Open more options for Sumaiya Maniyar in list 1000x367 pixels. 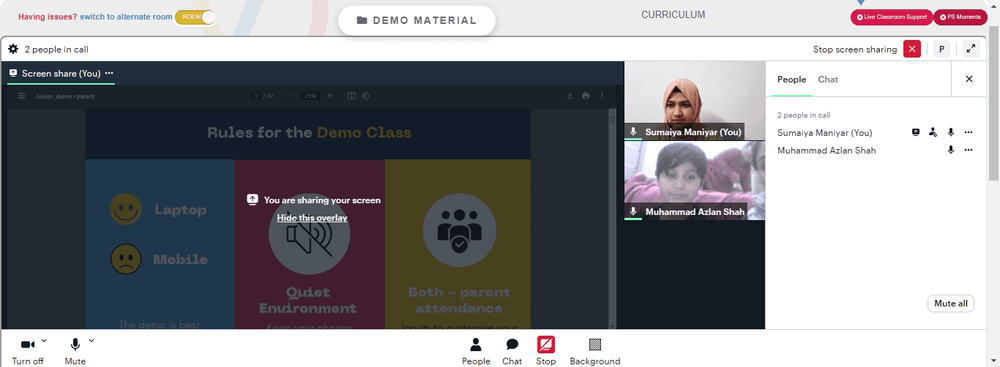[x=968, y=132]
